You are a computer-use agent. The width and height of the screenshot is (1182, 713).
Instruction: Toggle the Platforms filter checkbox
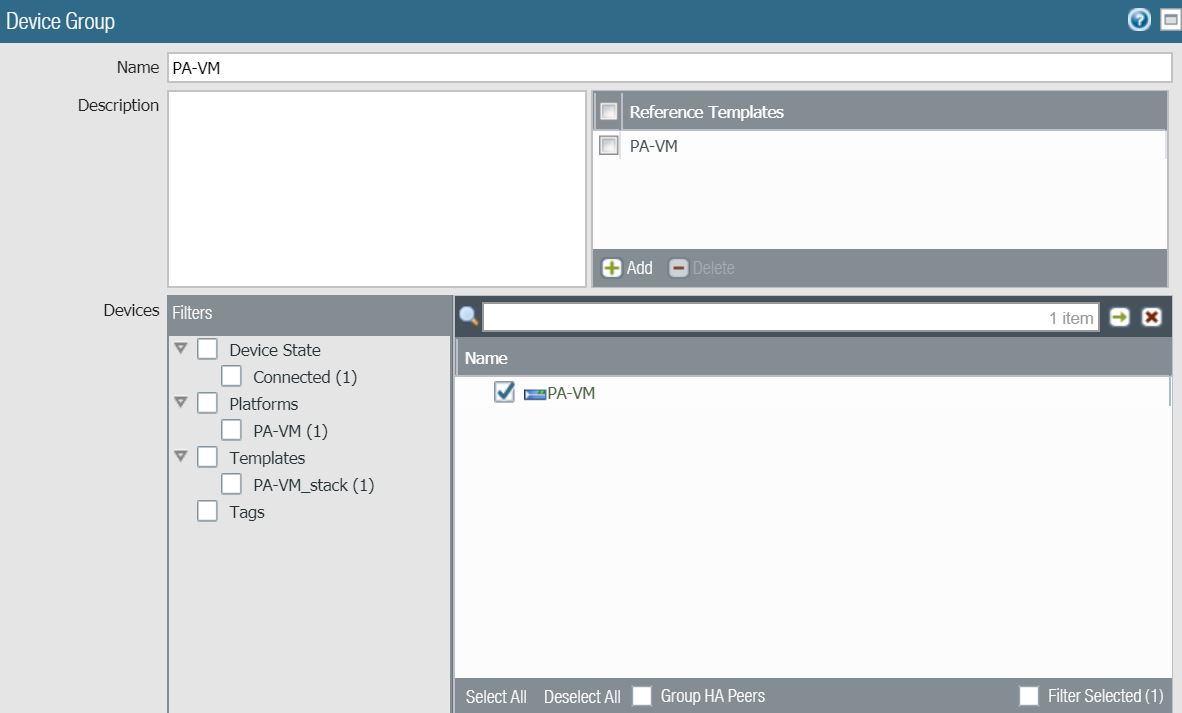coord(207,403)
